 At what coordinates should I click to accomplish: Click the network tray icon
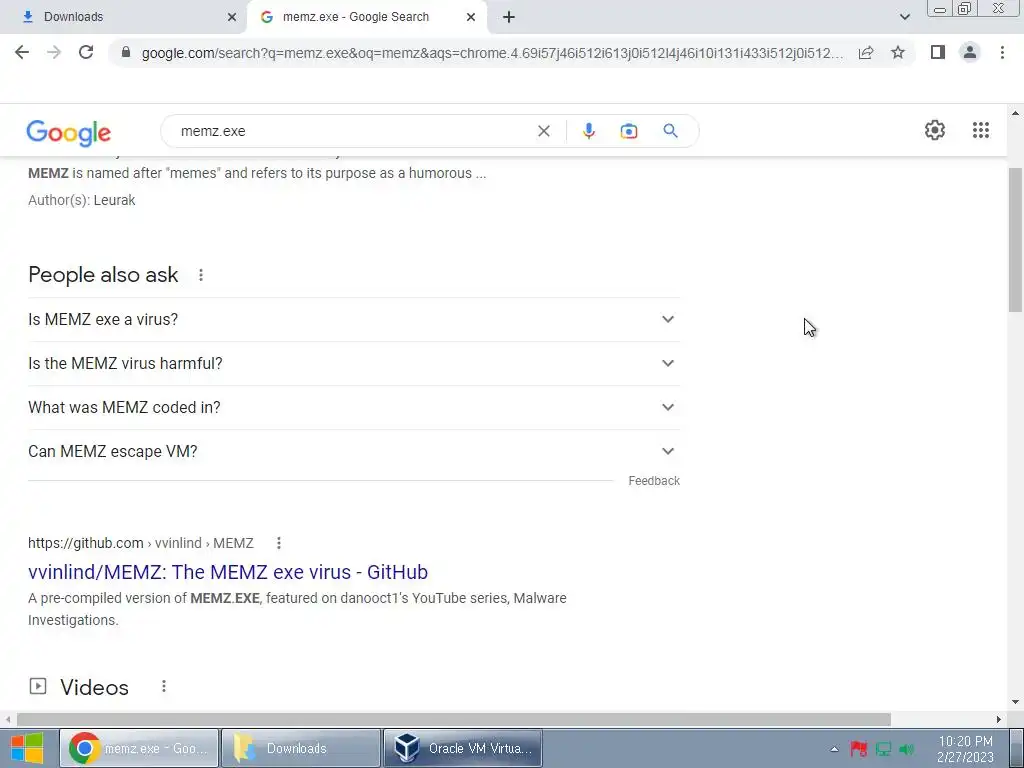pyautogui.click(x=883, y=749)
